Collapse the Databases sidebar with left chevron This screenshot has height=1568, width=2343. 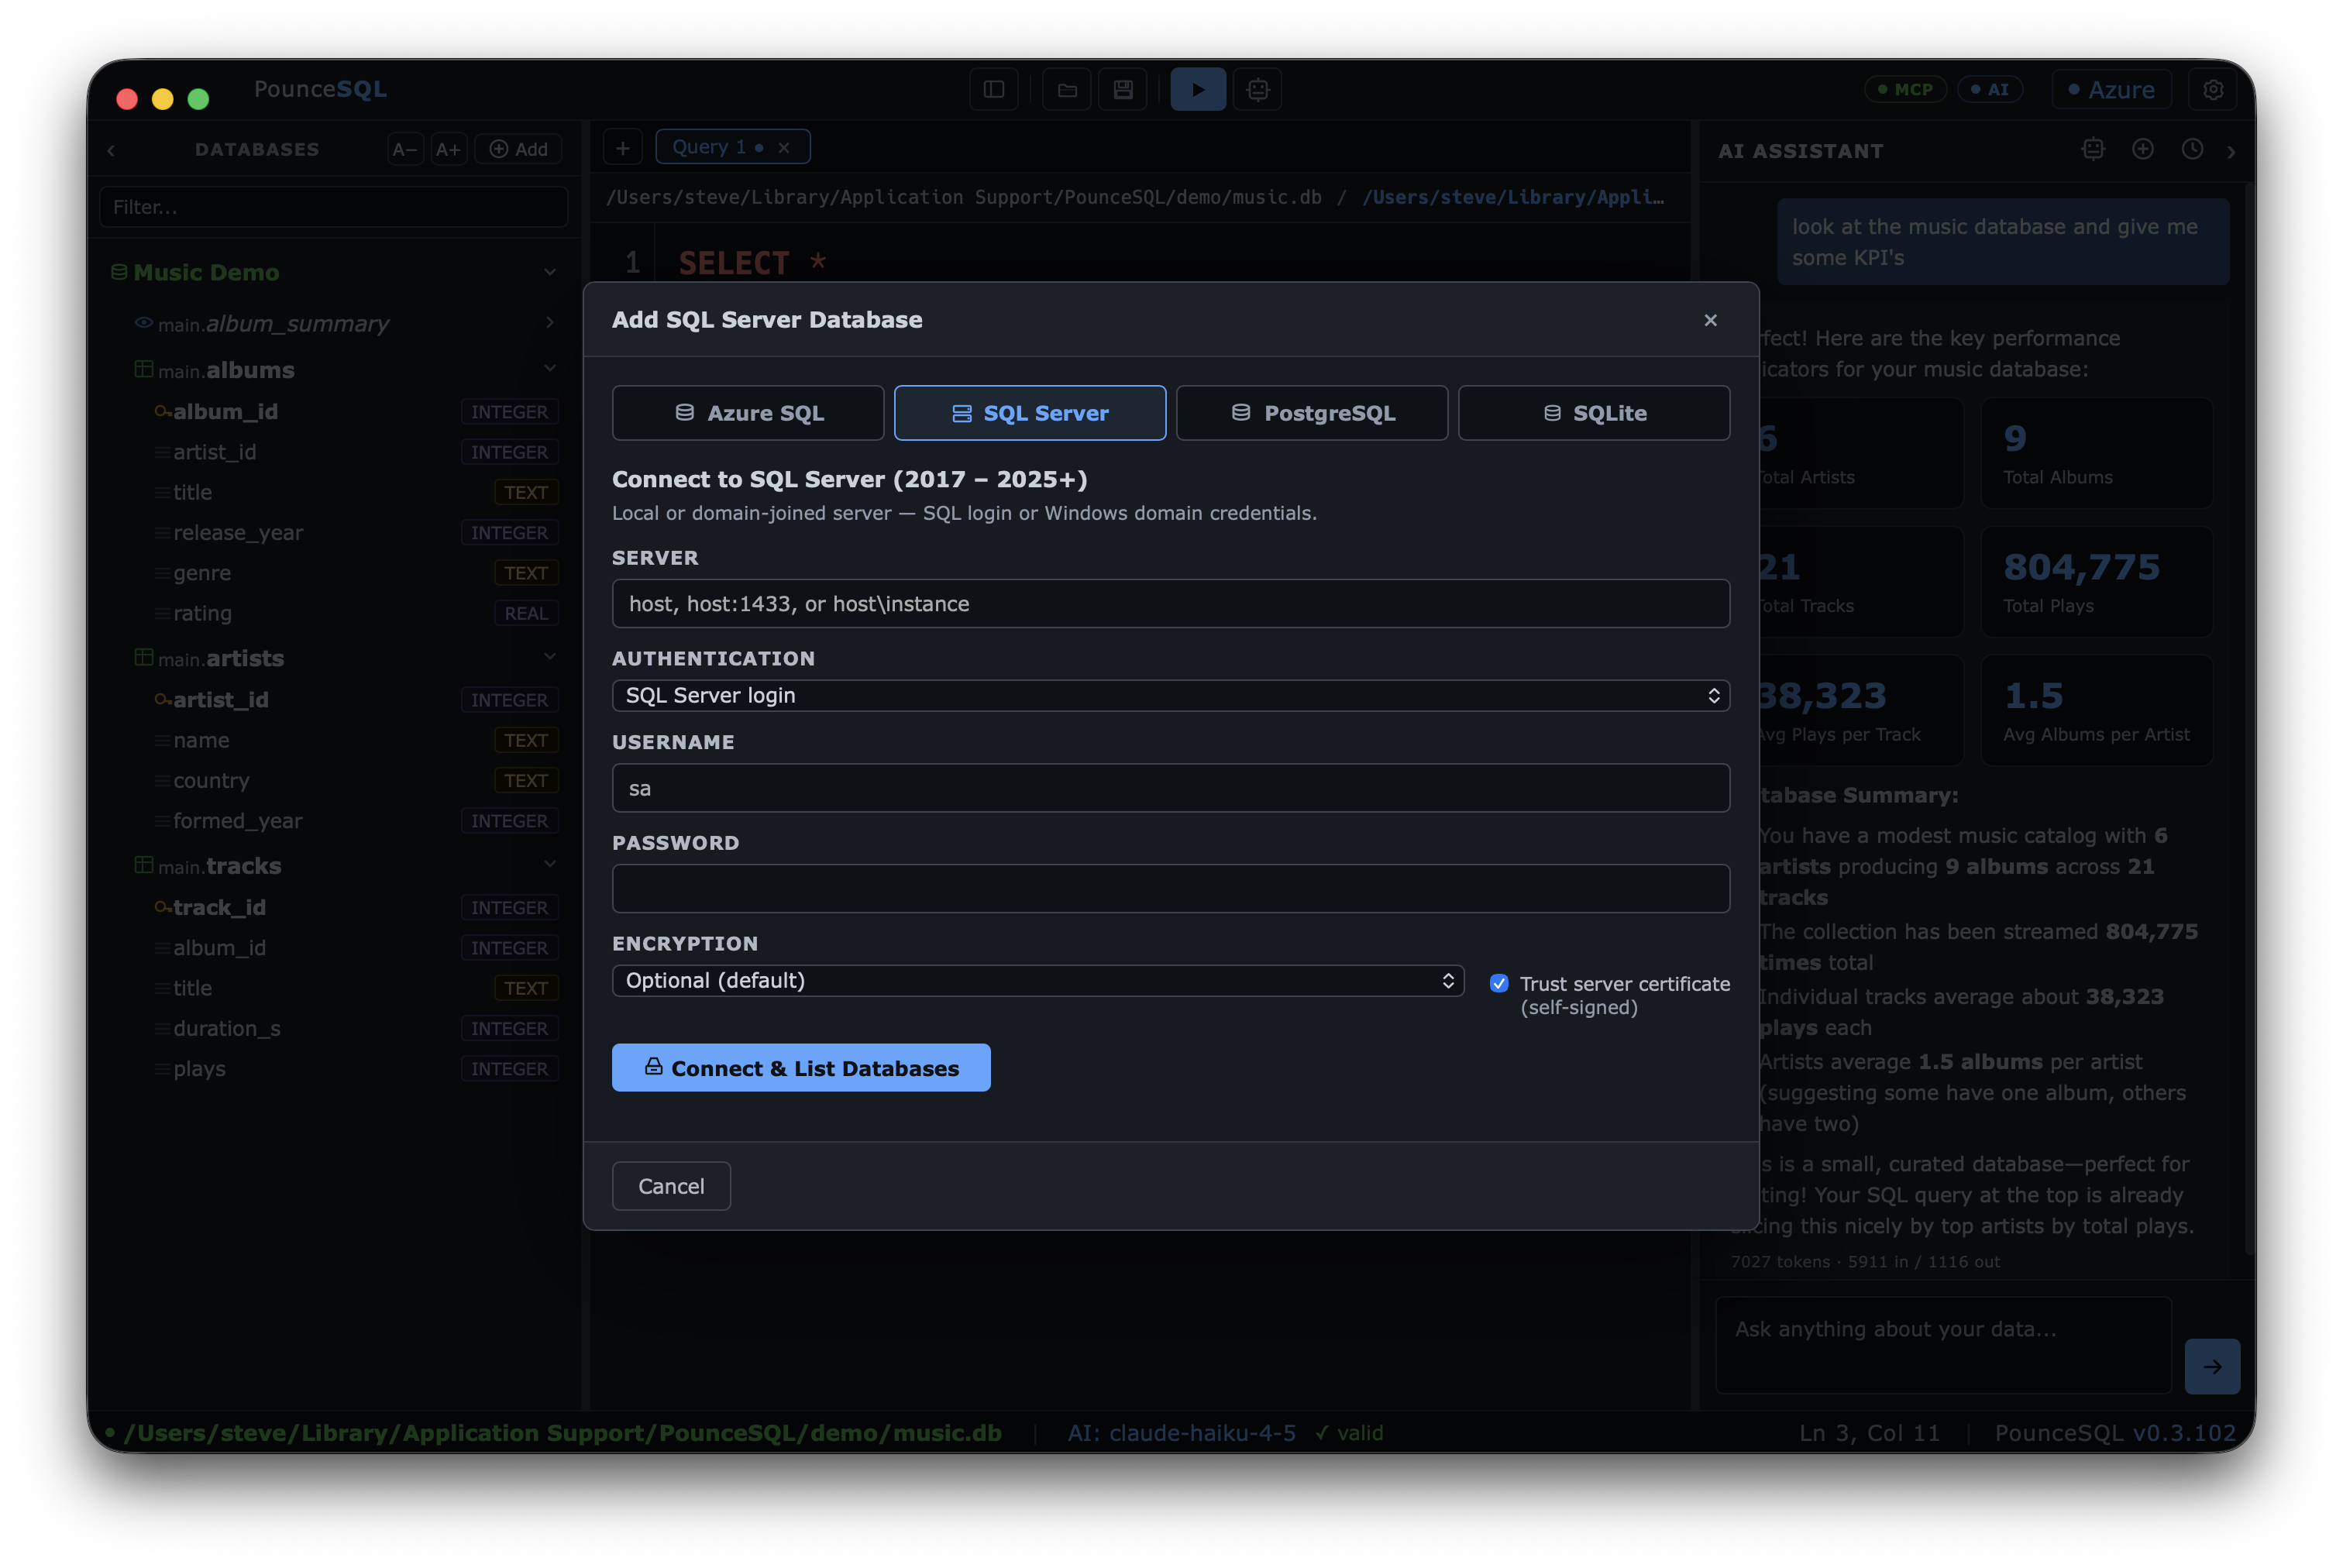[111, 150]
